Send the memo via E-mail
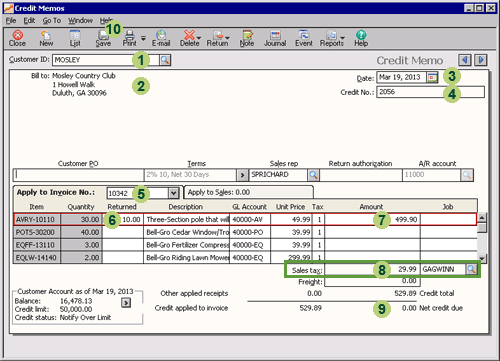The width and height of the screenshot is (500, 361). [161, 38]
